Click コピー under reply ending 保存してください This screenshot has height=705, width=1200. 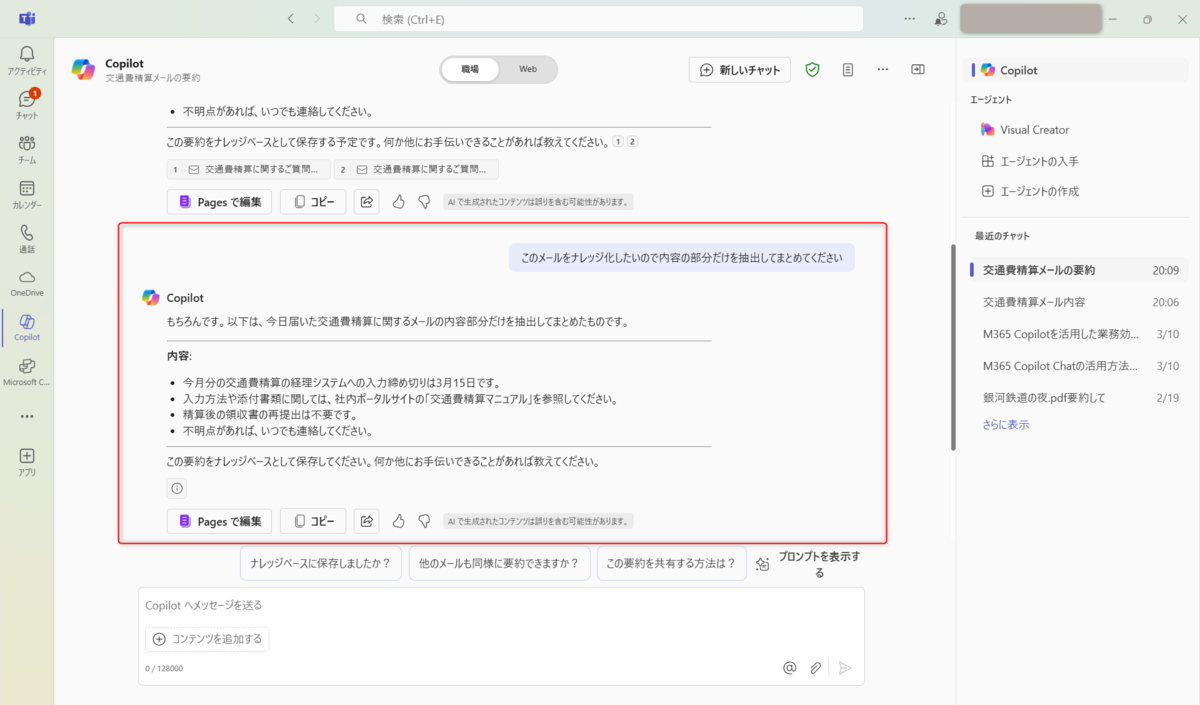(313, 521)
